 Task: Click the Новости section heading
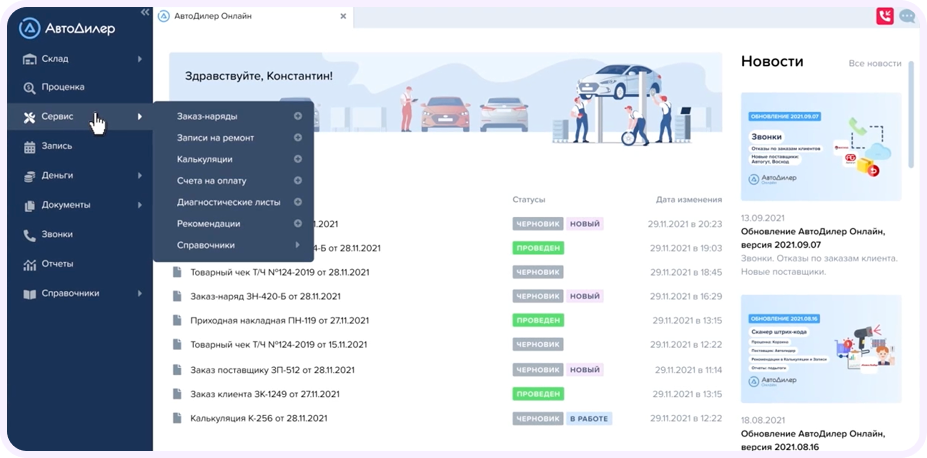[x=772, y=61]
